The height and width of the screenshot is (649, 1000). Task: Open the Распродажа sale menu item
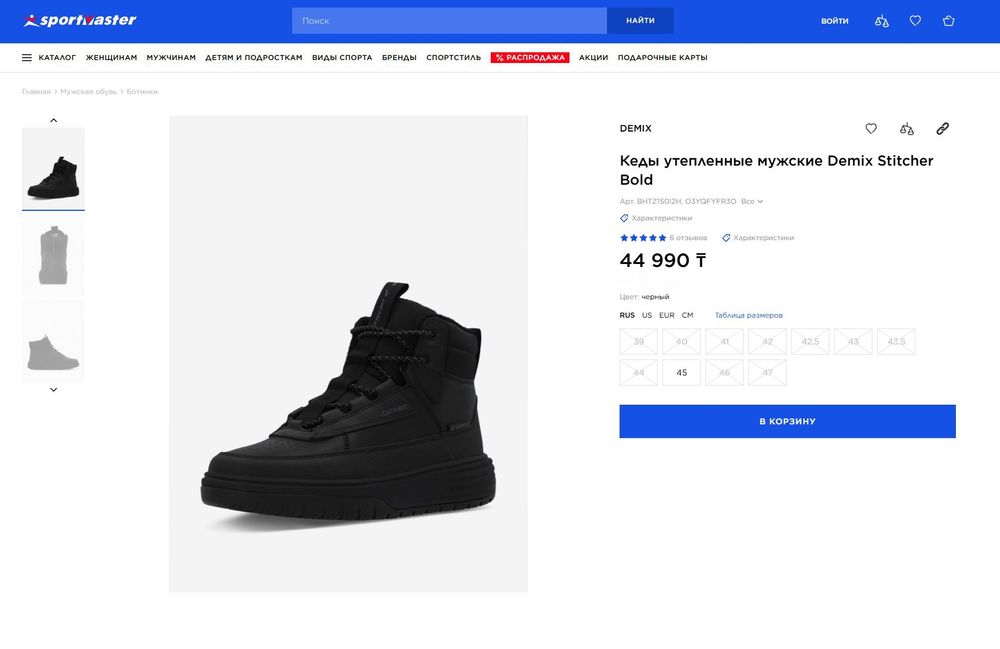(530, 58)
